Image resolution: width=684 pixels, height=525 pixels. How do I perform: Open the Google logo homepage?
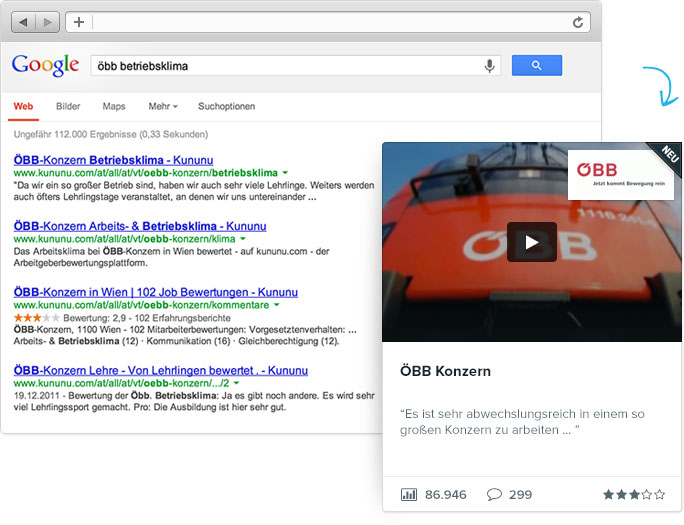tap(45, 65)
